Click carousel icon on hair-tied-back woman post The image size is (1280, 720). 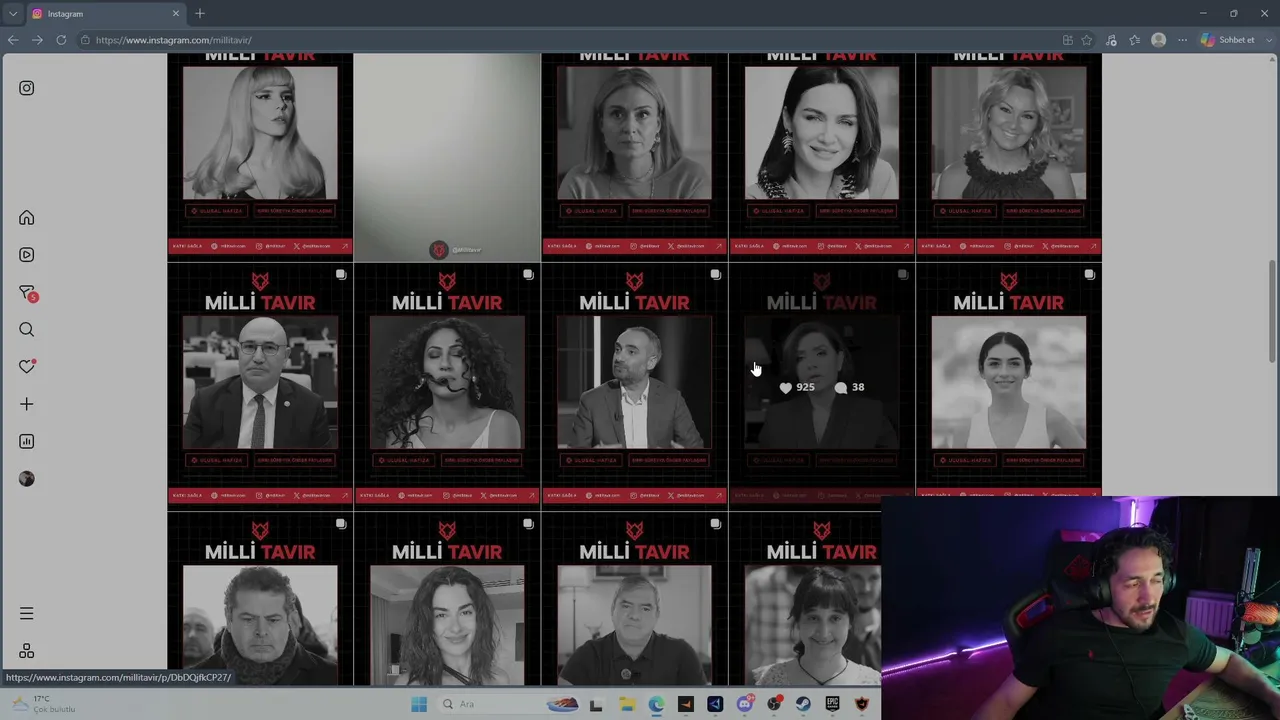pos(1089,274)
